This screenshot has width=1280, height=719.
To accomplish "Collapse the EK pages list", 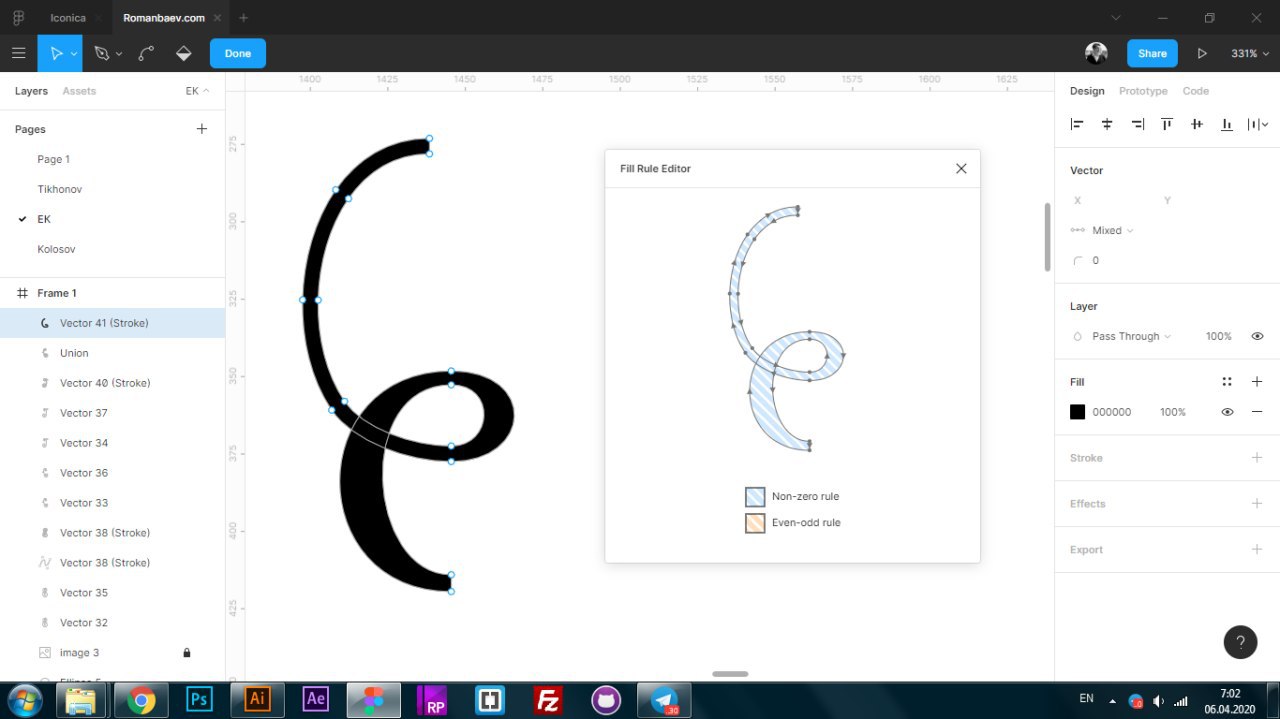I will click(x=197, y=91).
